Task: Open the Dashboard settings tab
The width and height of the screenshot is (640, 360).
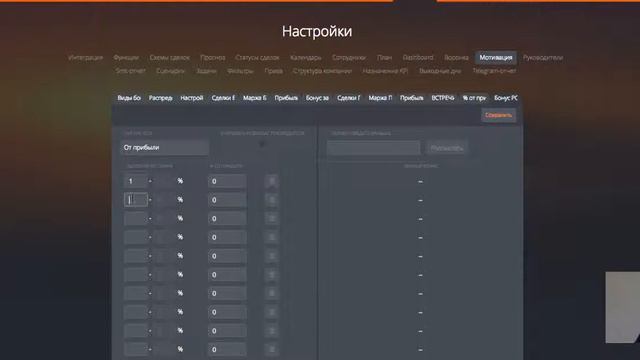Action: [418, 58]
